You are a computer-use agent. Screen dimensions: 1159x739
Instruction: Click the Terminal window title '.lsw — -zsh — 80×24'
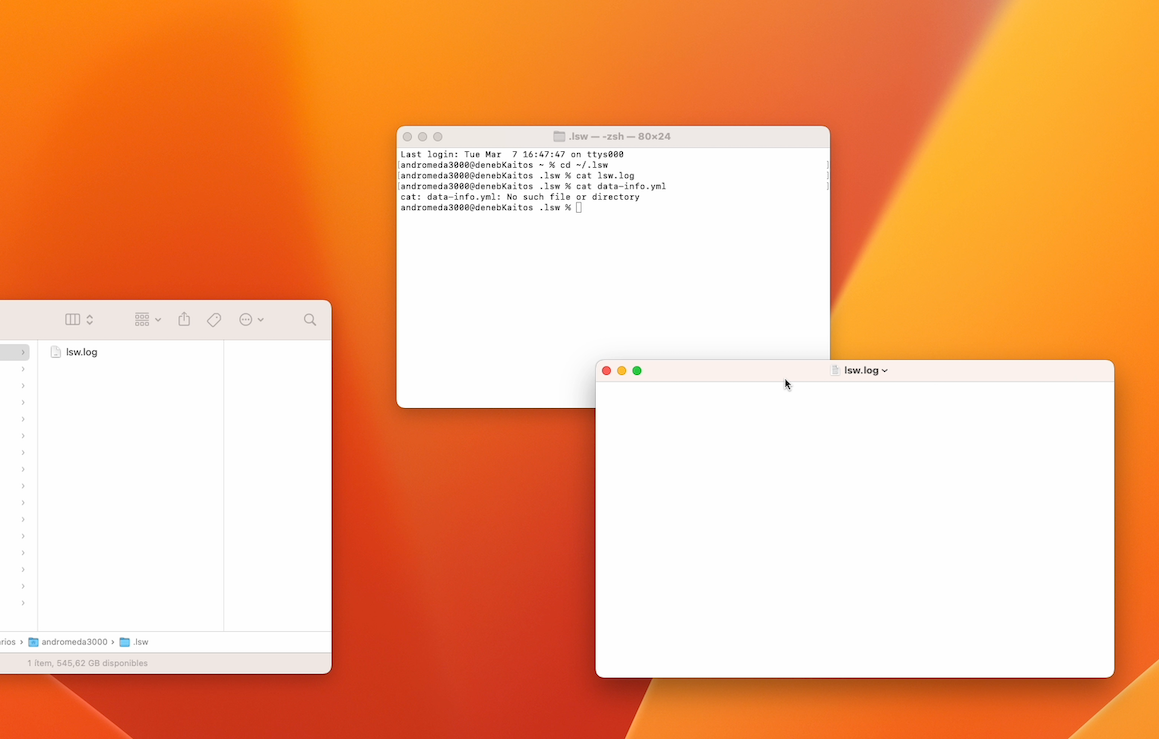point(619,136)
